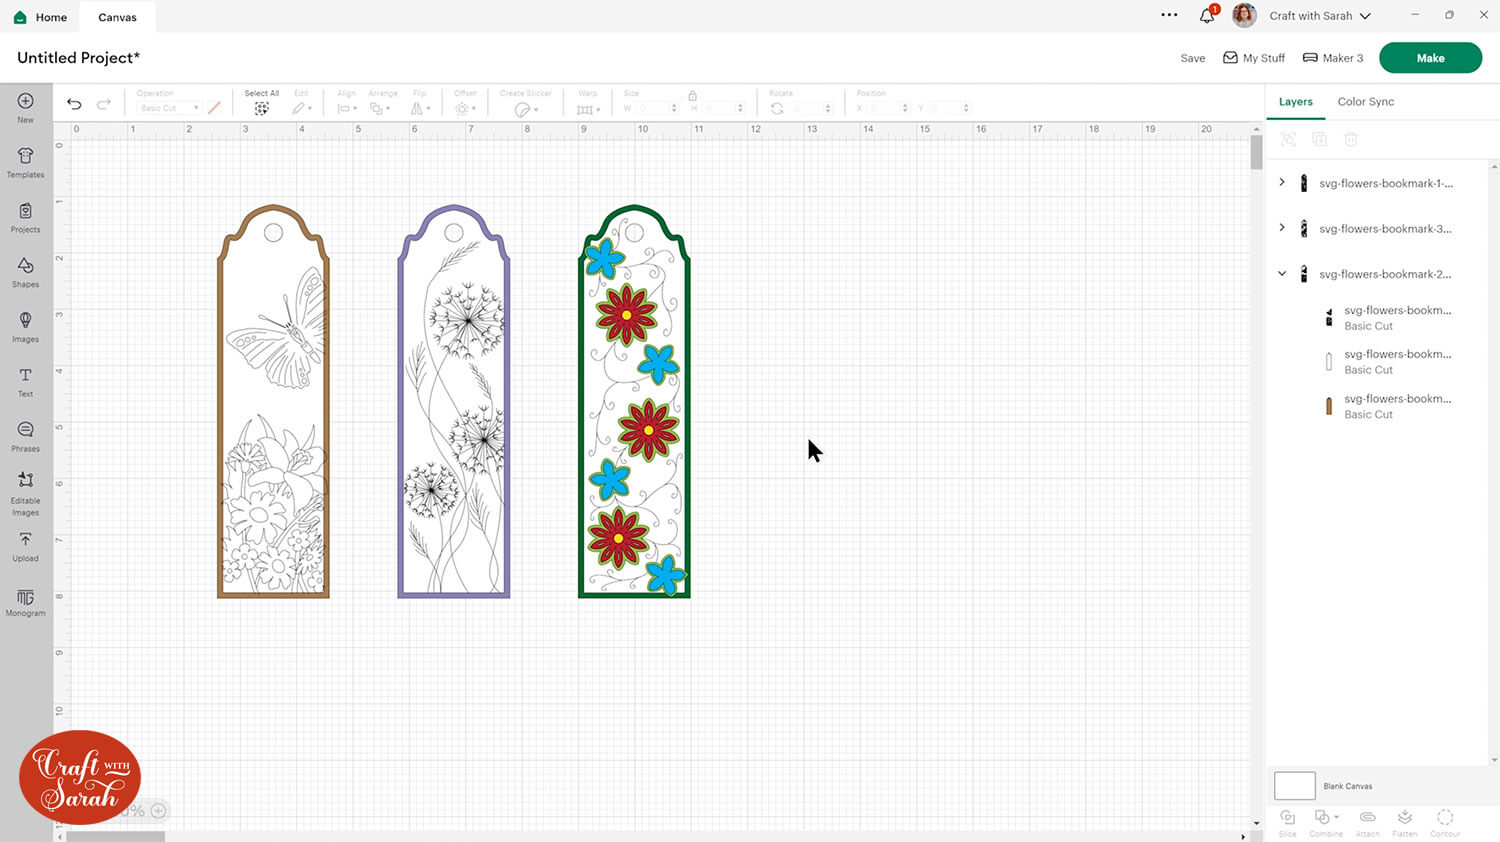Open the Images library

(x=25, y=320)
